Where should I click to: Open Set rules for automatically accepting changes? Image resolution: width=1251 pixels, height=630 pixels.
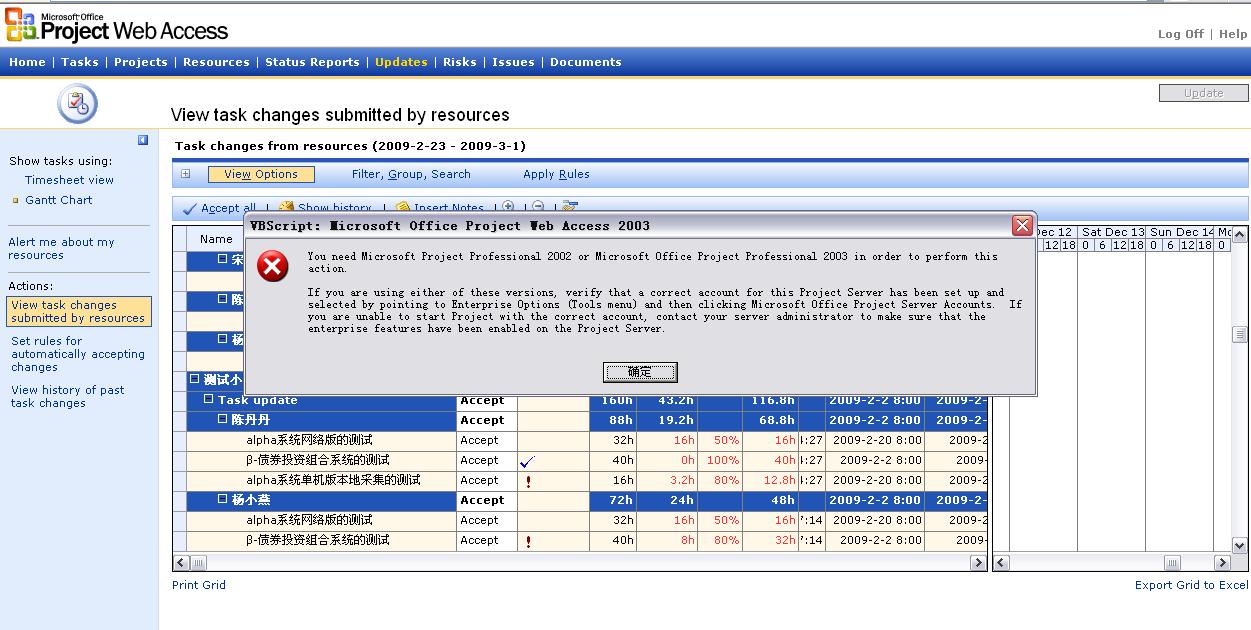[x=78, y=354]
